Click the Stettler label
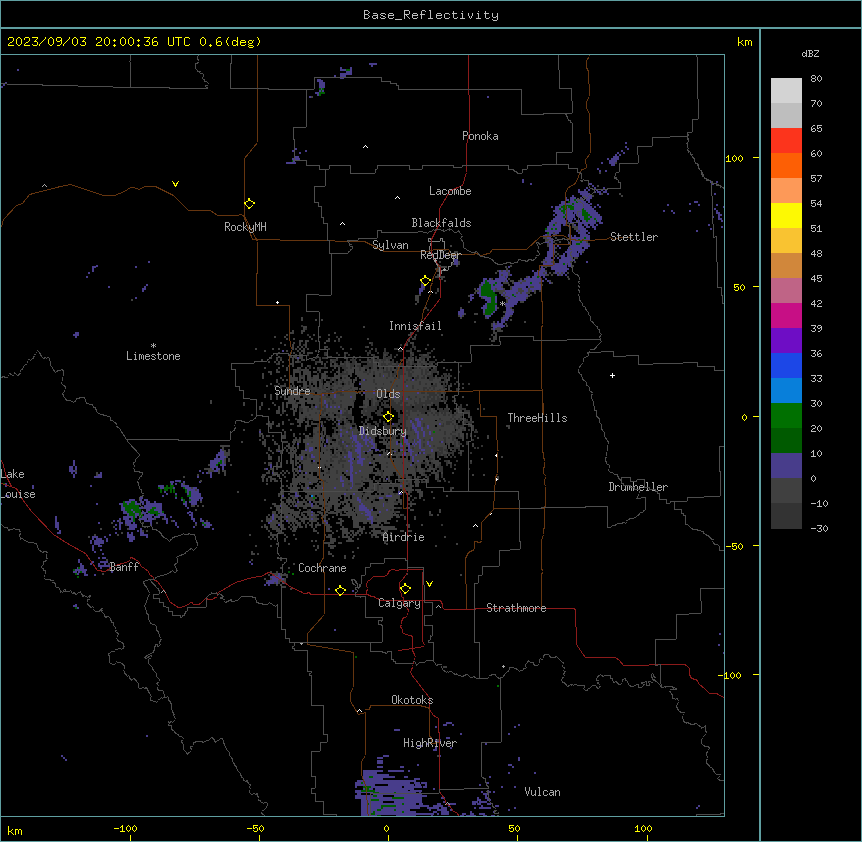 coord(634,237)
